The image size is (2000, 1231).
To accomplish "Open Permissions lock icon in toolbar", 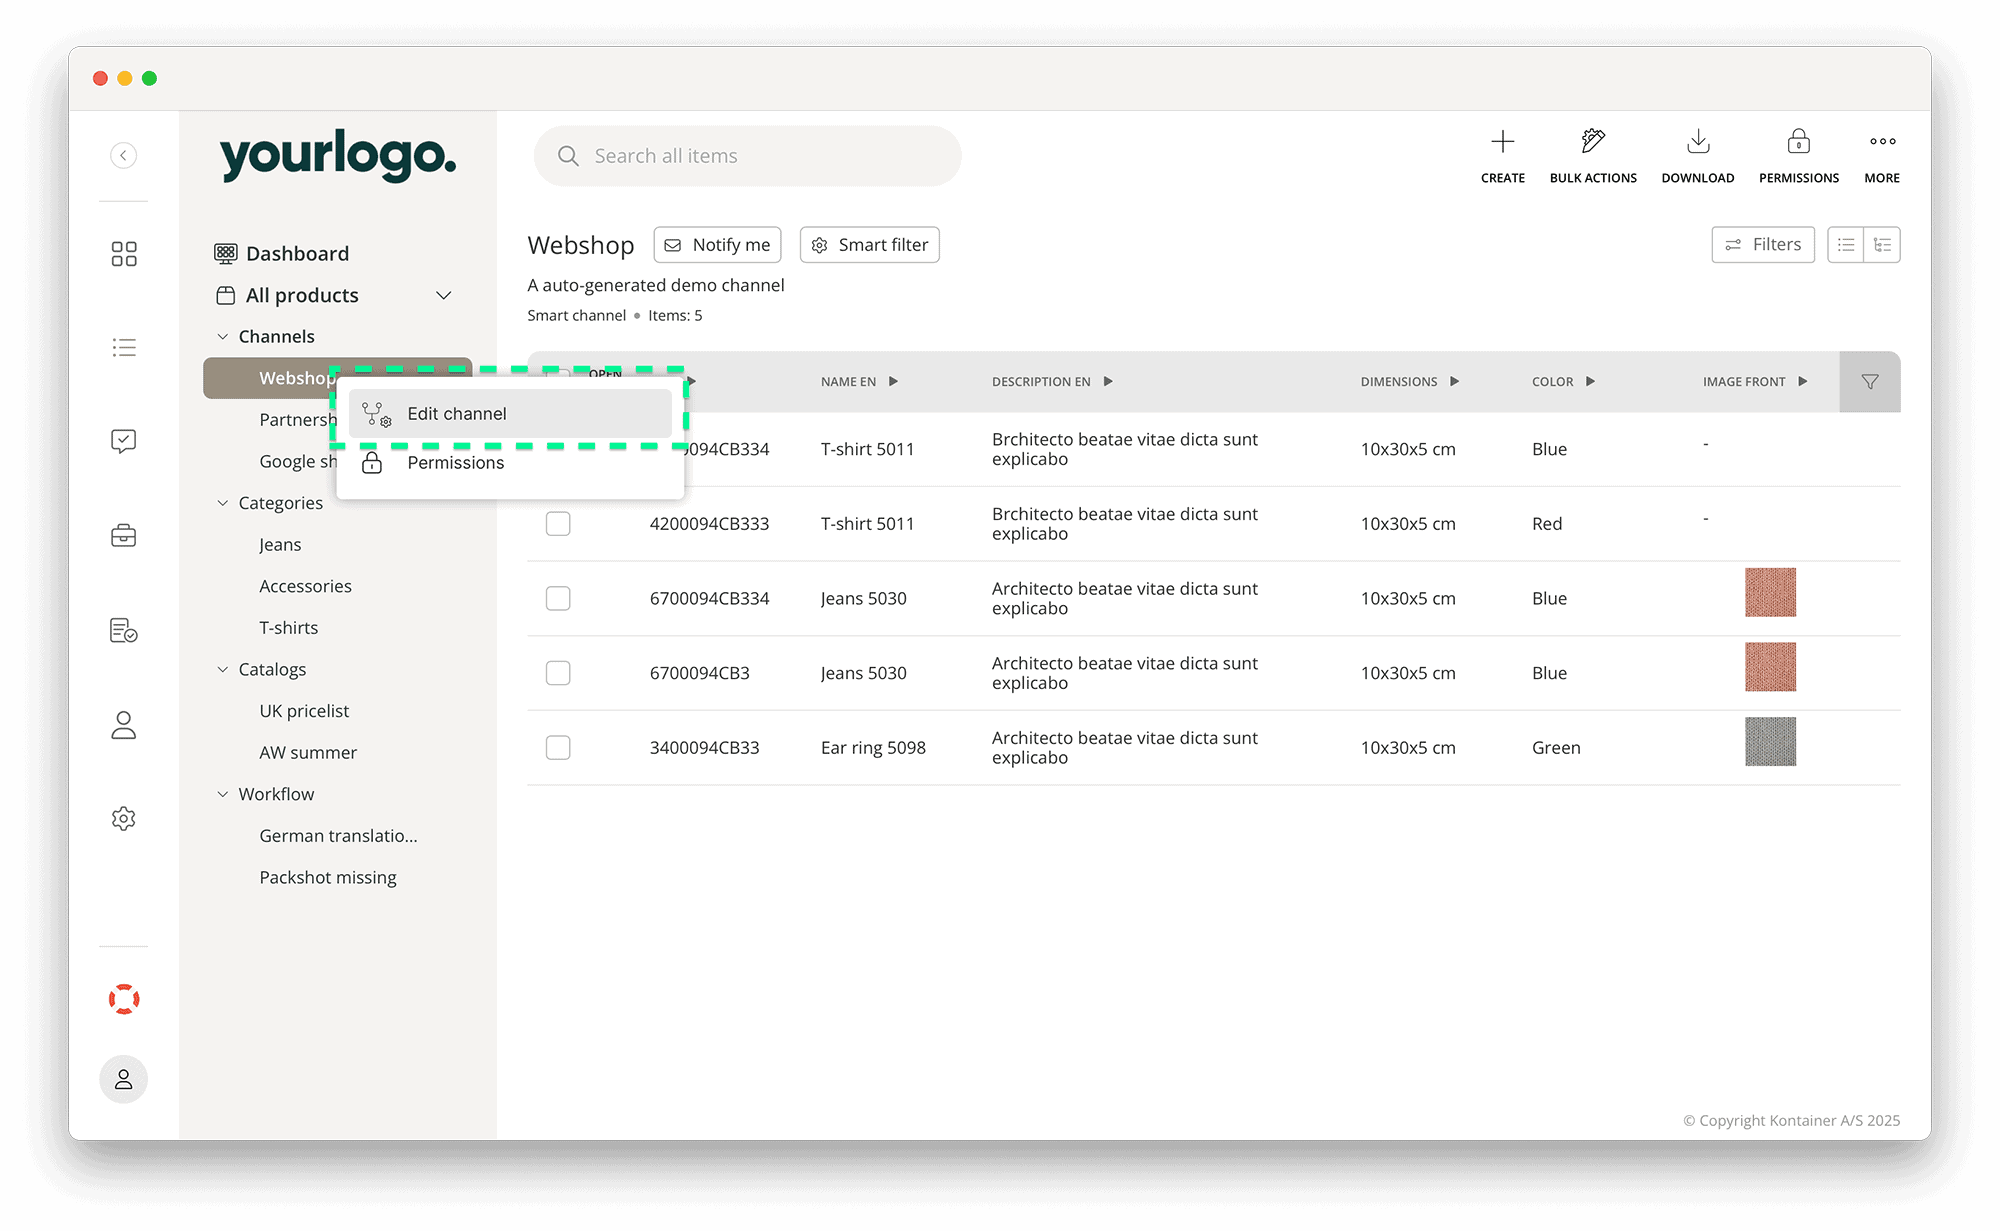I will point(1798,142).
